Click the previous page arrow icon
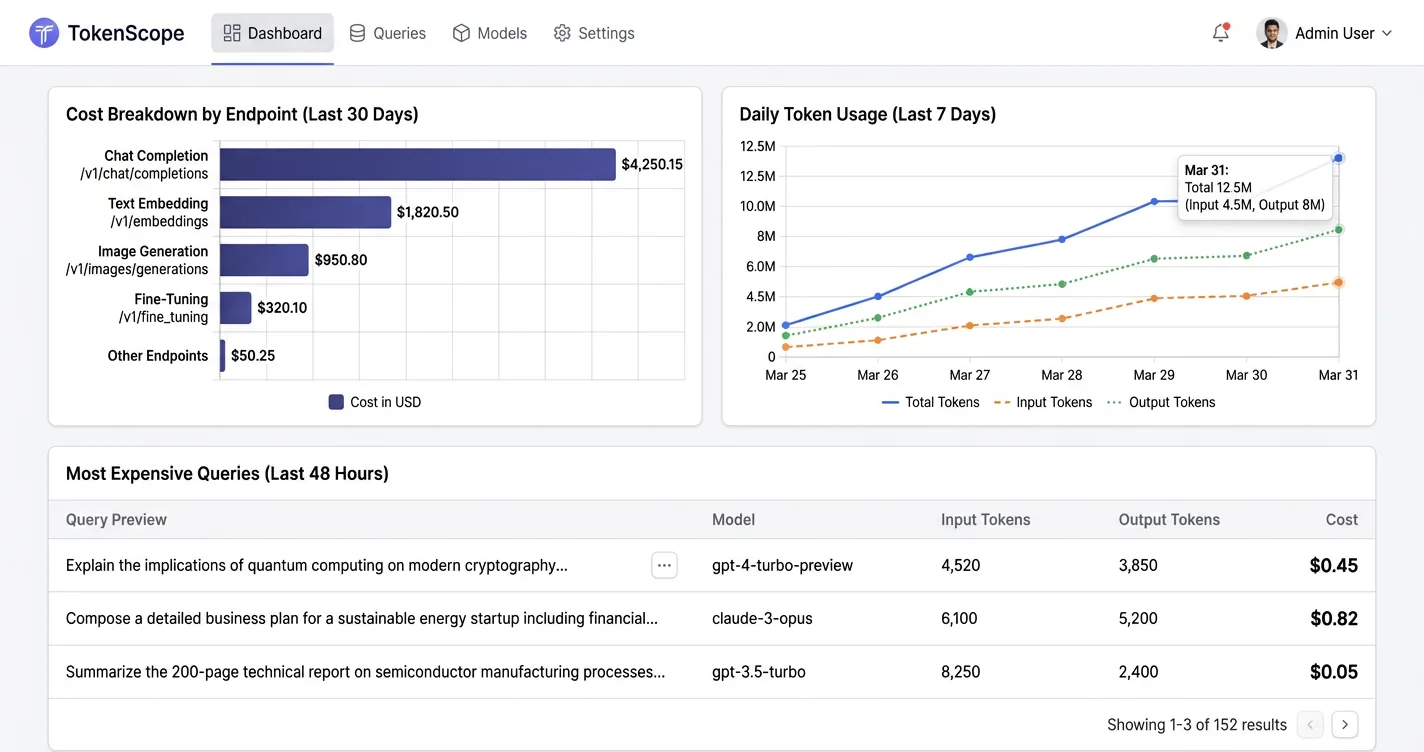1424x752 pixels. click(x=1310, y=724)
